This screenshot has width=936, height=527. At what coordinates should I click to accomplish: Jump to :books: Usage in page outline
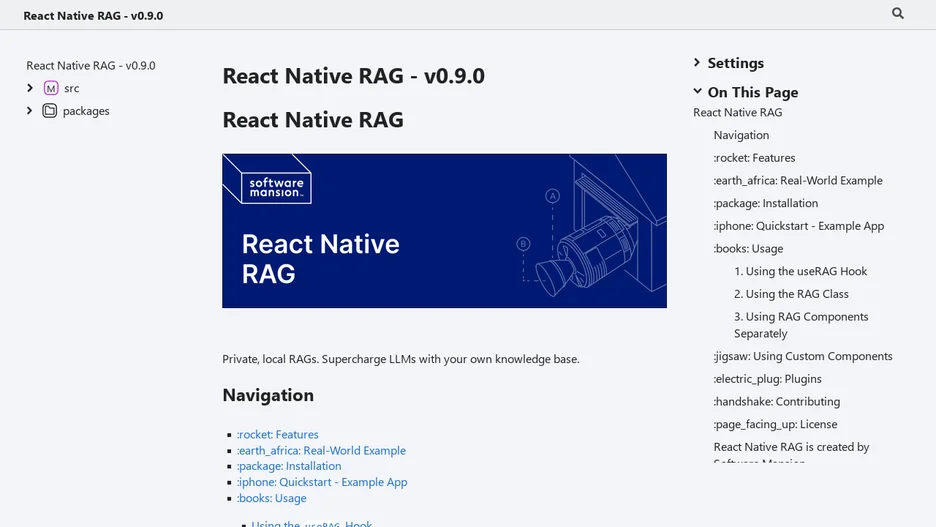tap(748, 248)
